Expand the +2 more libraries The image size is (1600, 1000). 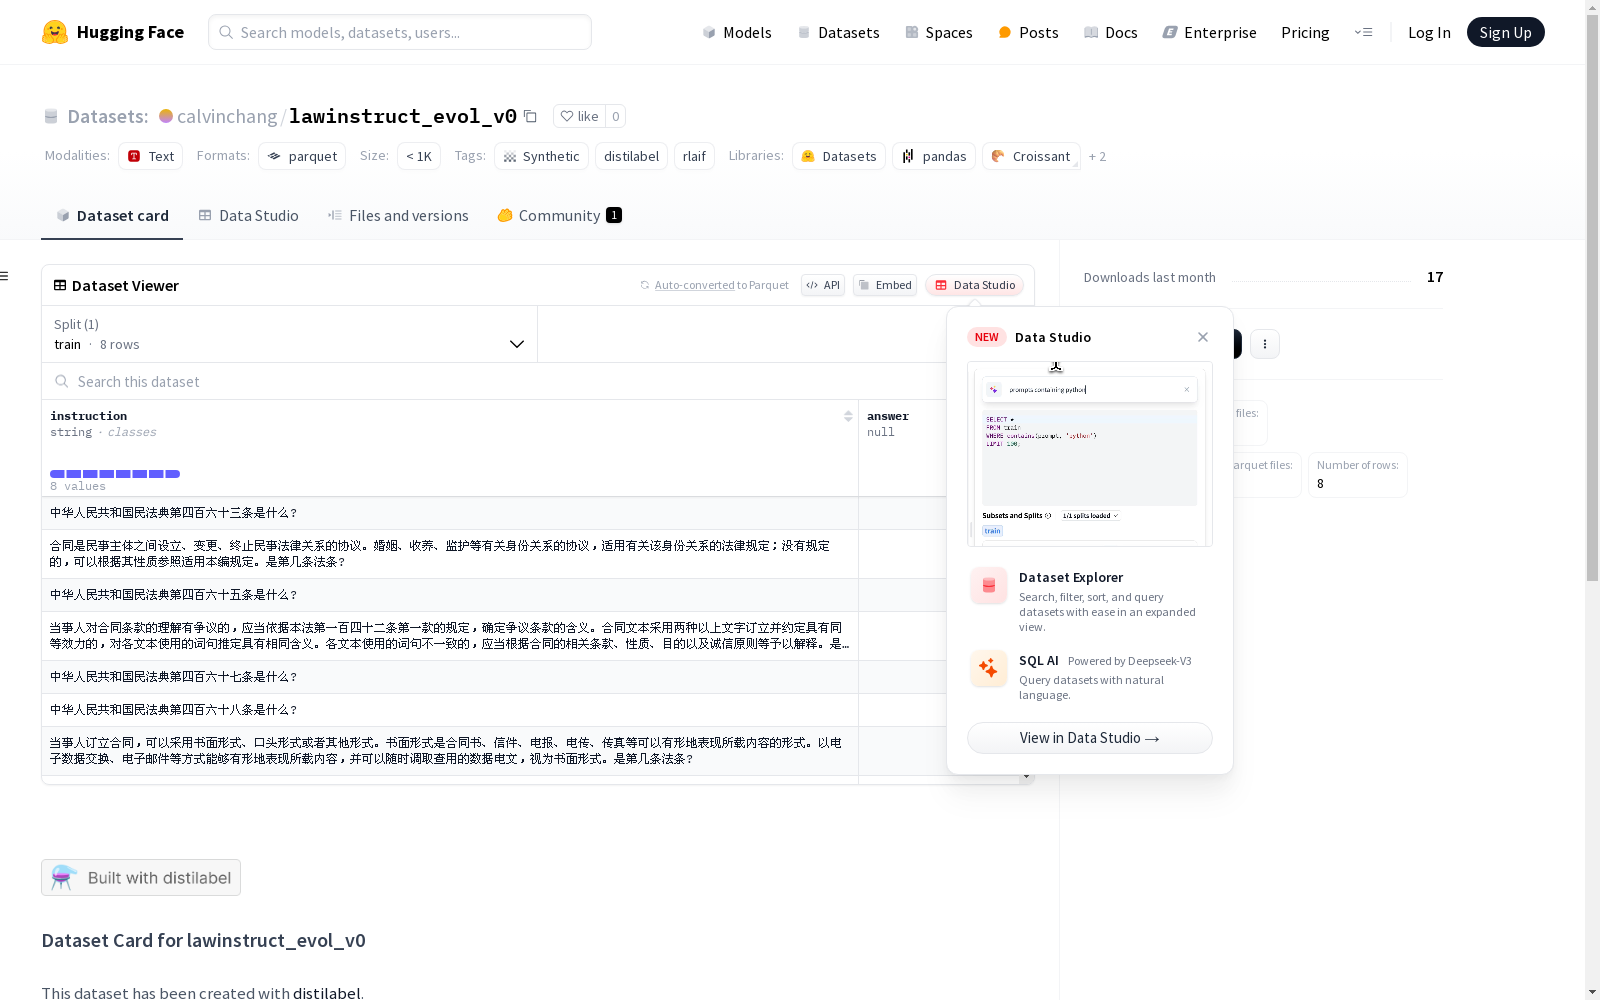click(x=1097, y=156)
